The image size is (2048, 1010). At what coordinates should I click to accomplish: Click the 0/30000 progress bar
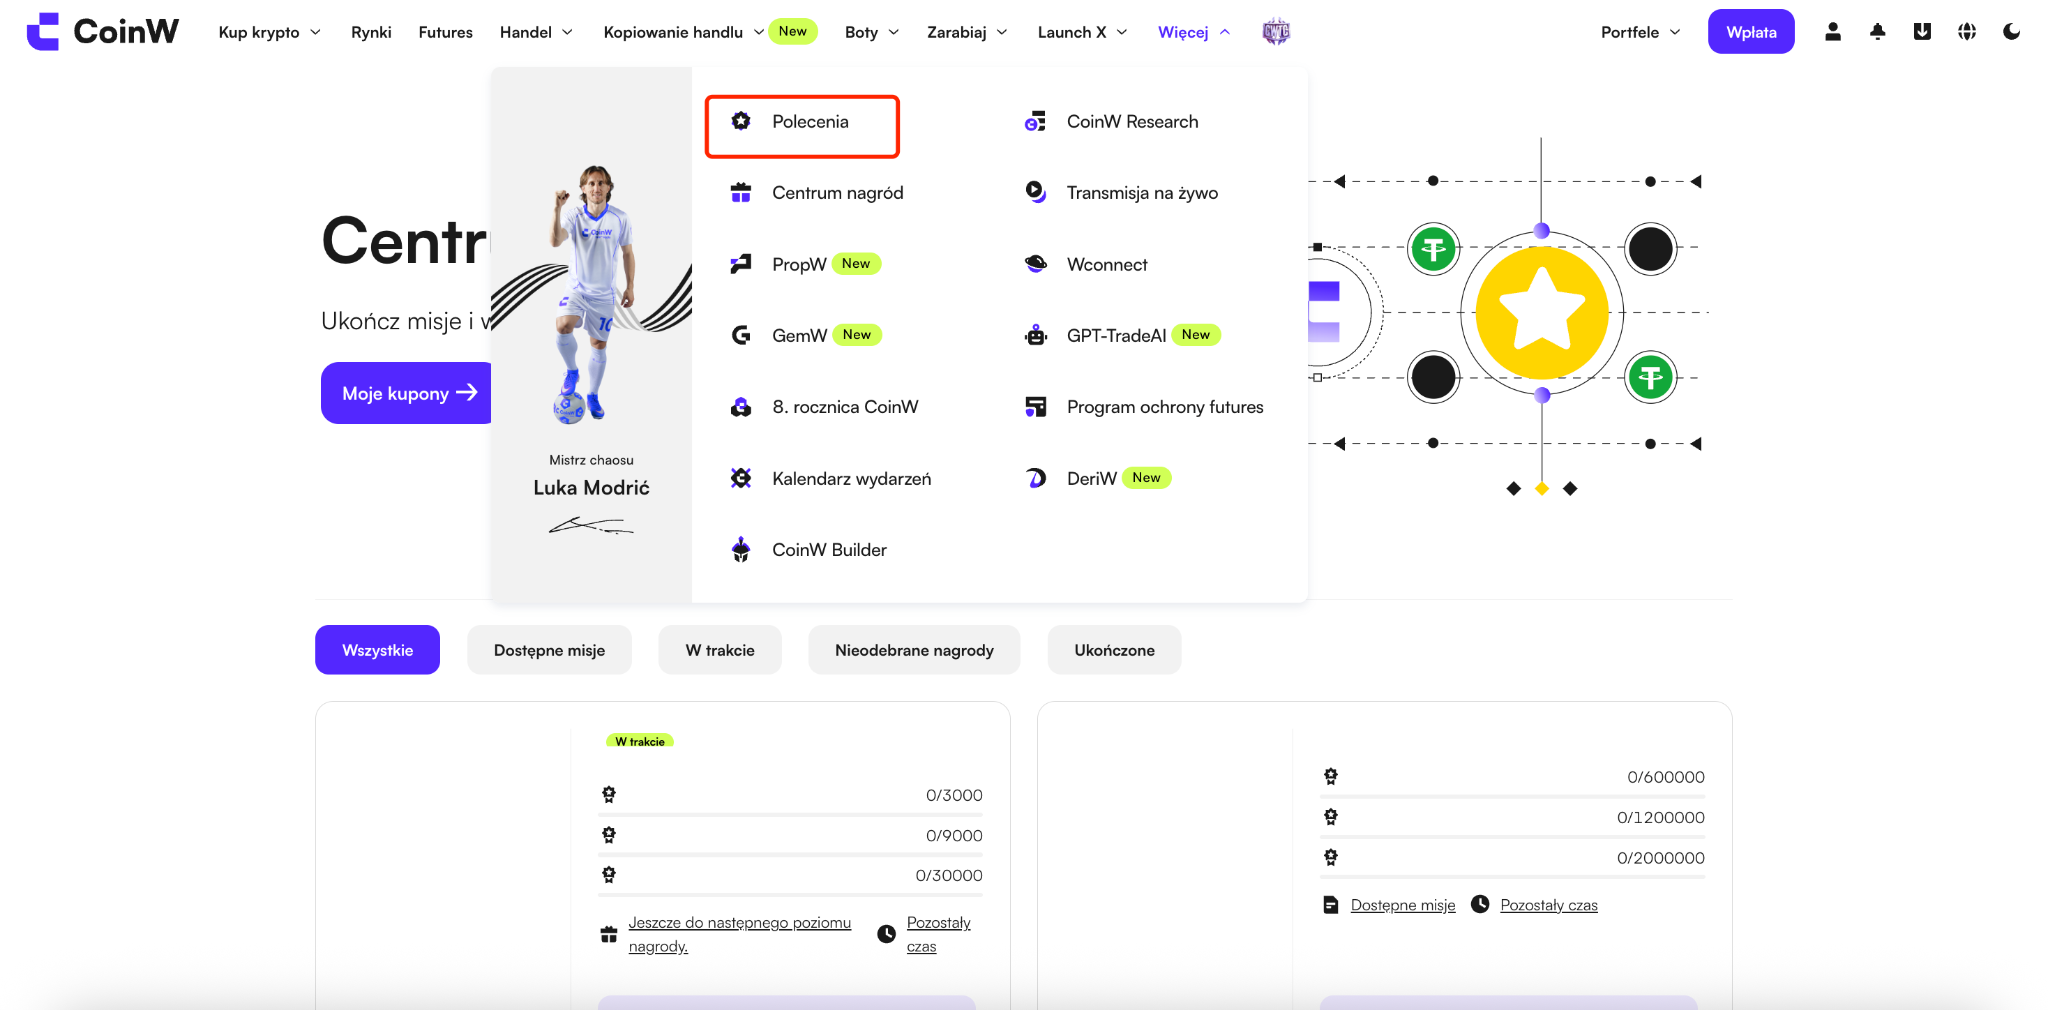(791, 894)
